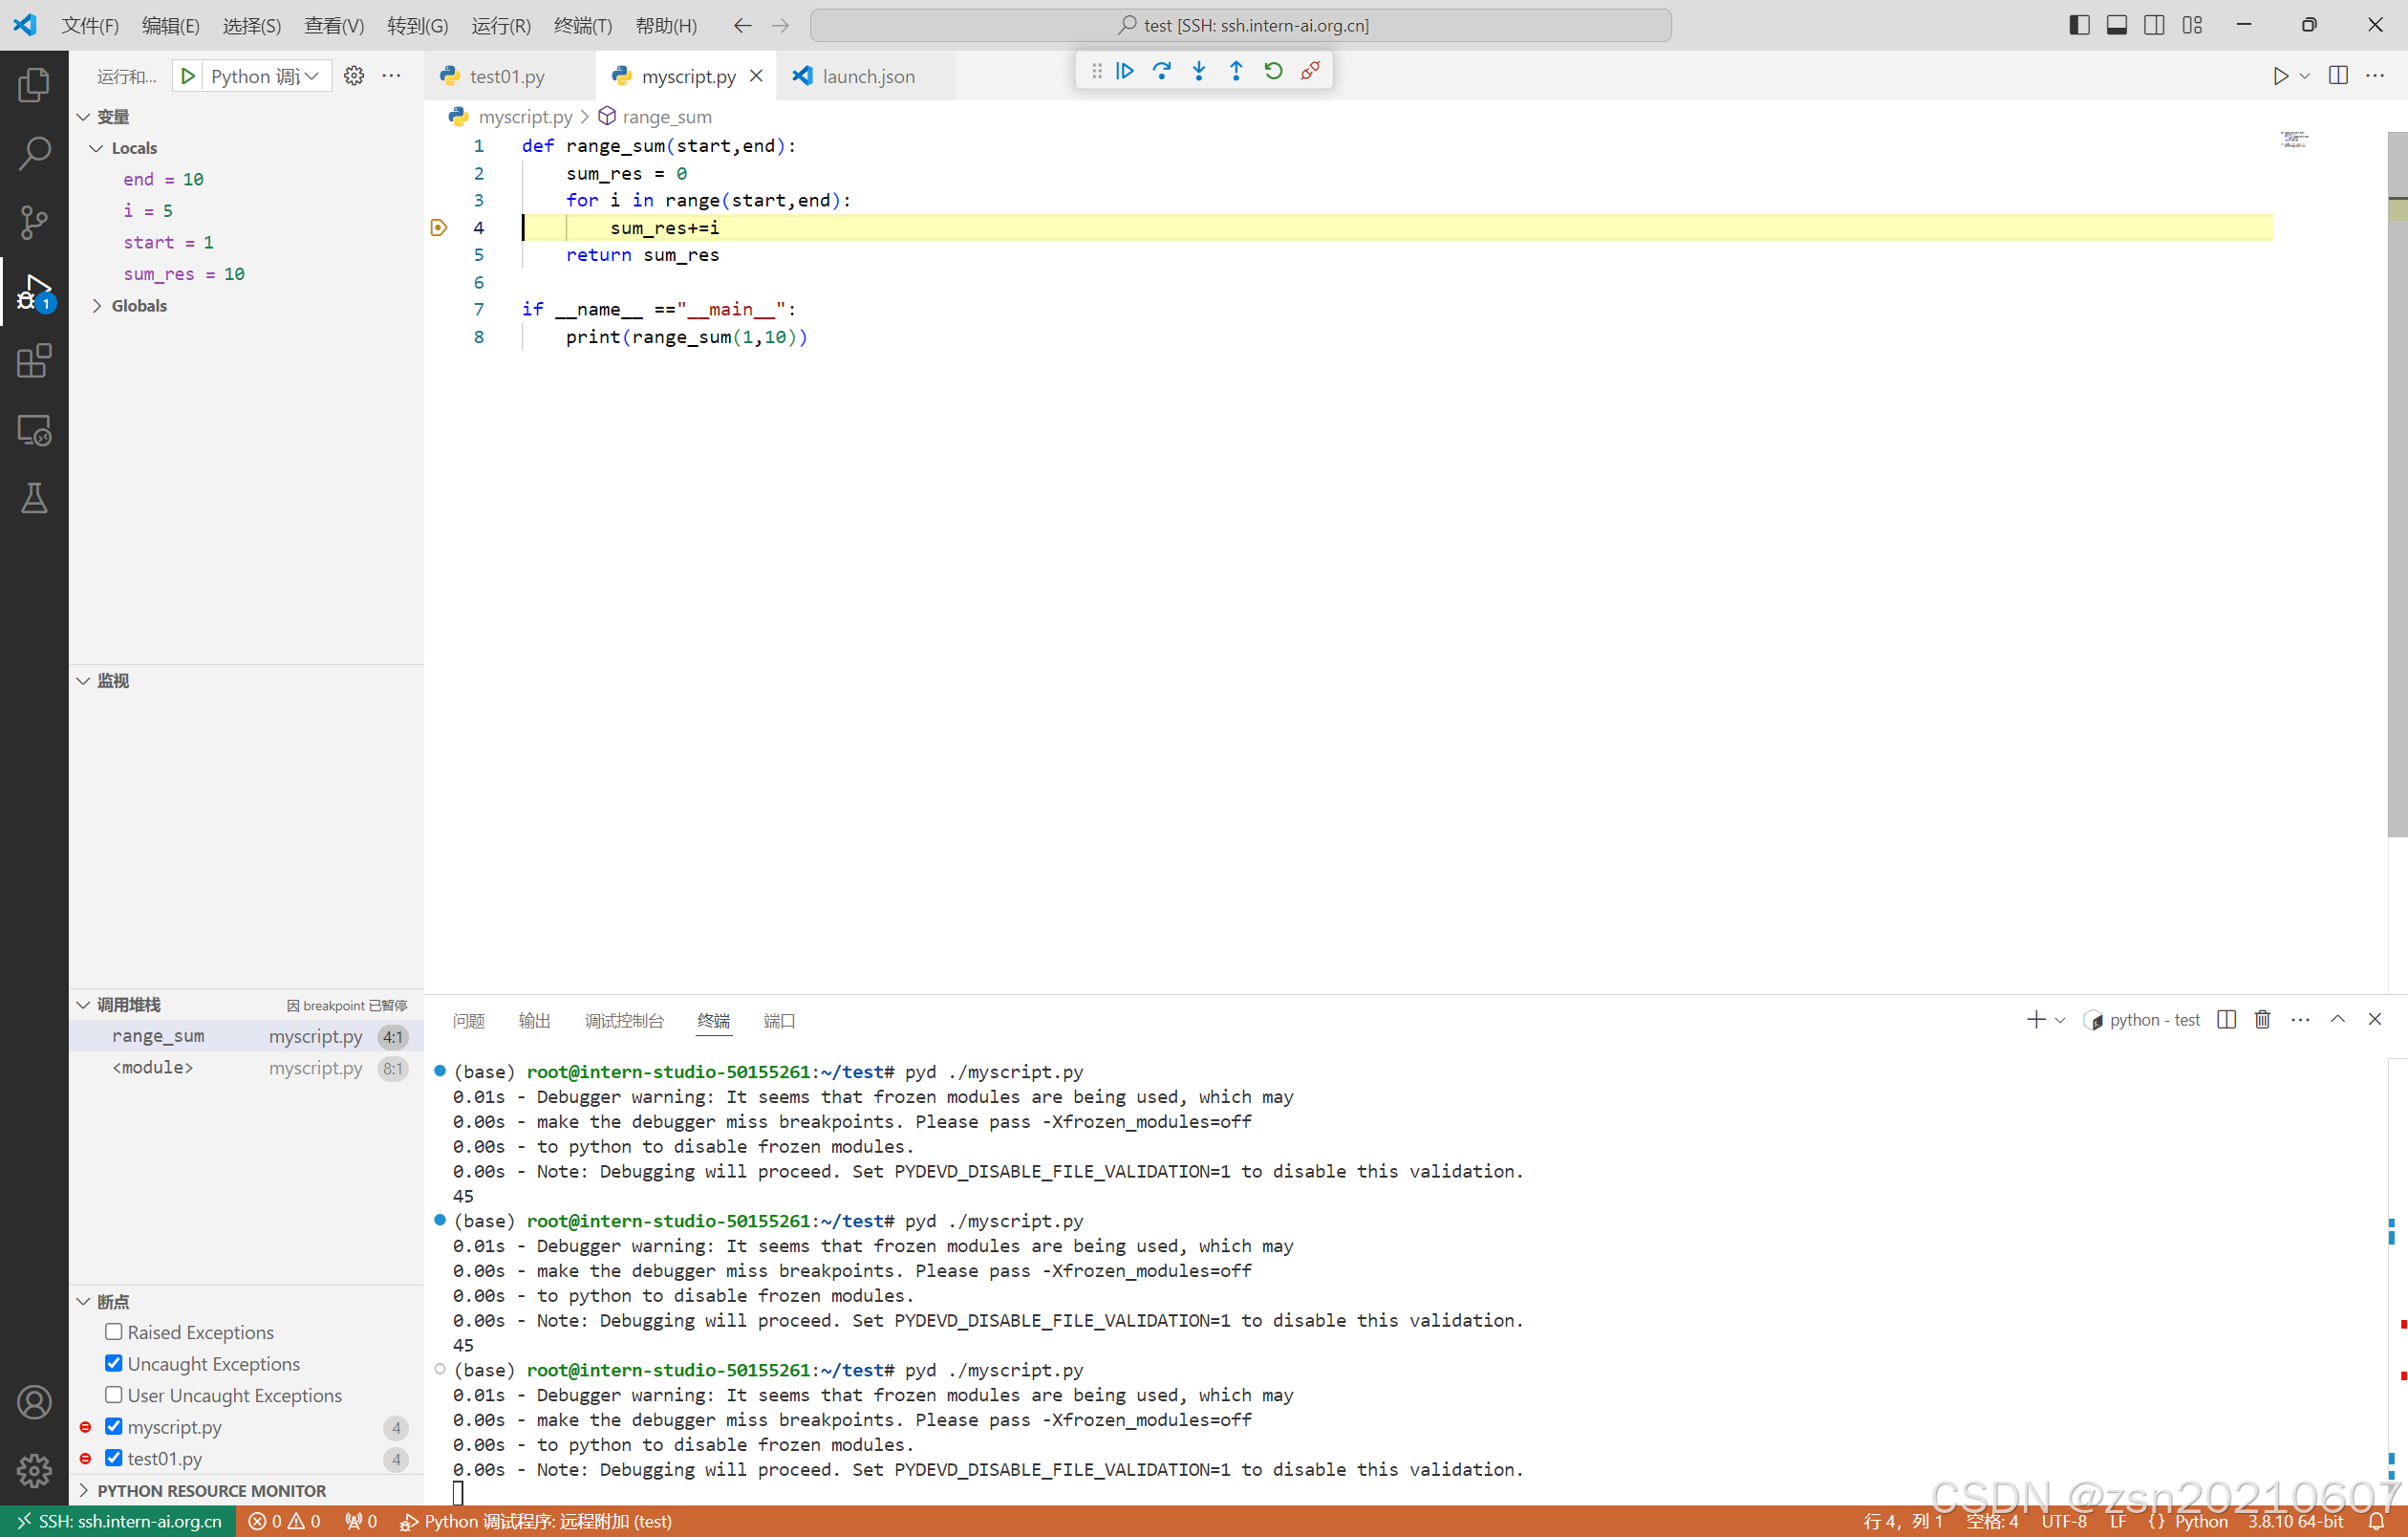Image resolution: width=2408 pixels, height=1537 pixels.
Task: Click the red Disconnect debugger icon
Action: pos(1311,71)
